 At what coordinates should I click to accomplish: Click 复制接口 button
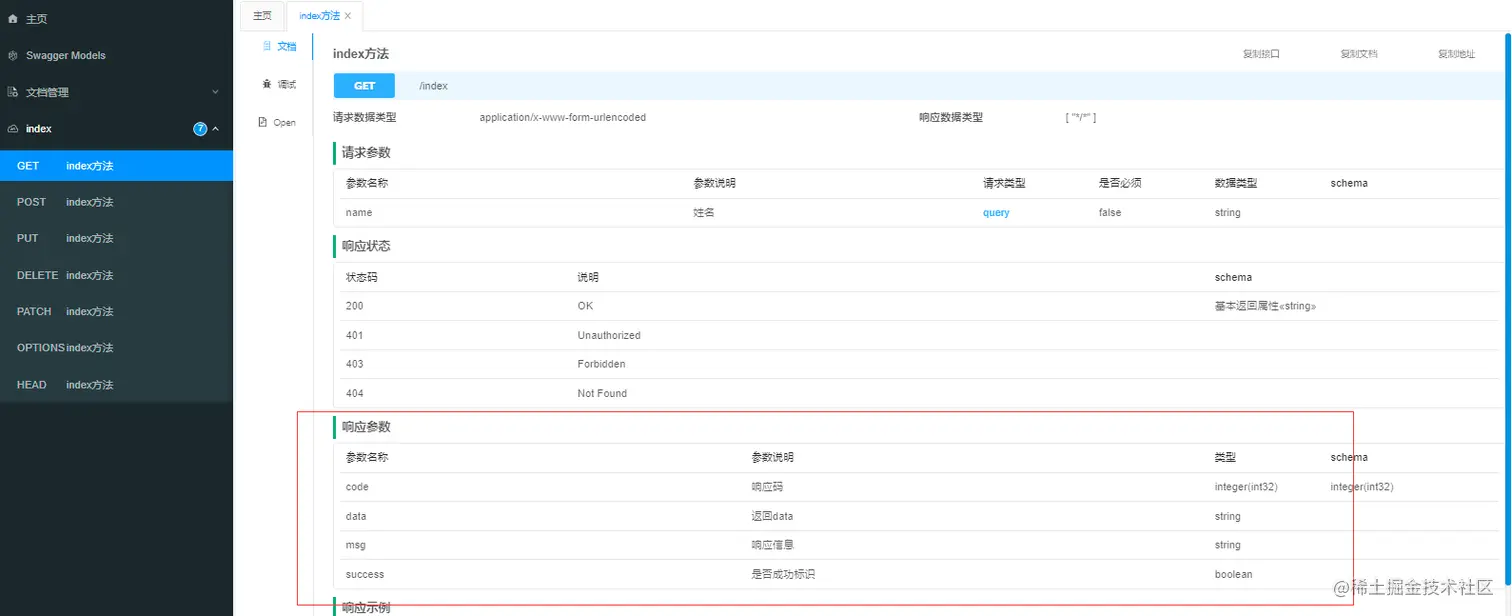pos(1261,54)
